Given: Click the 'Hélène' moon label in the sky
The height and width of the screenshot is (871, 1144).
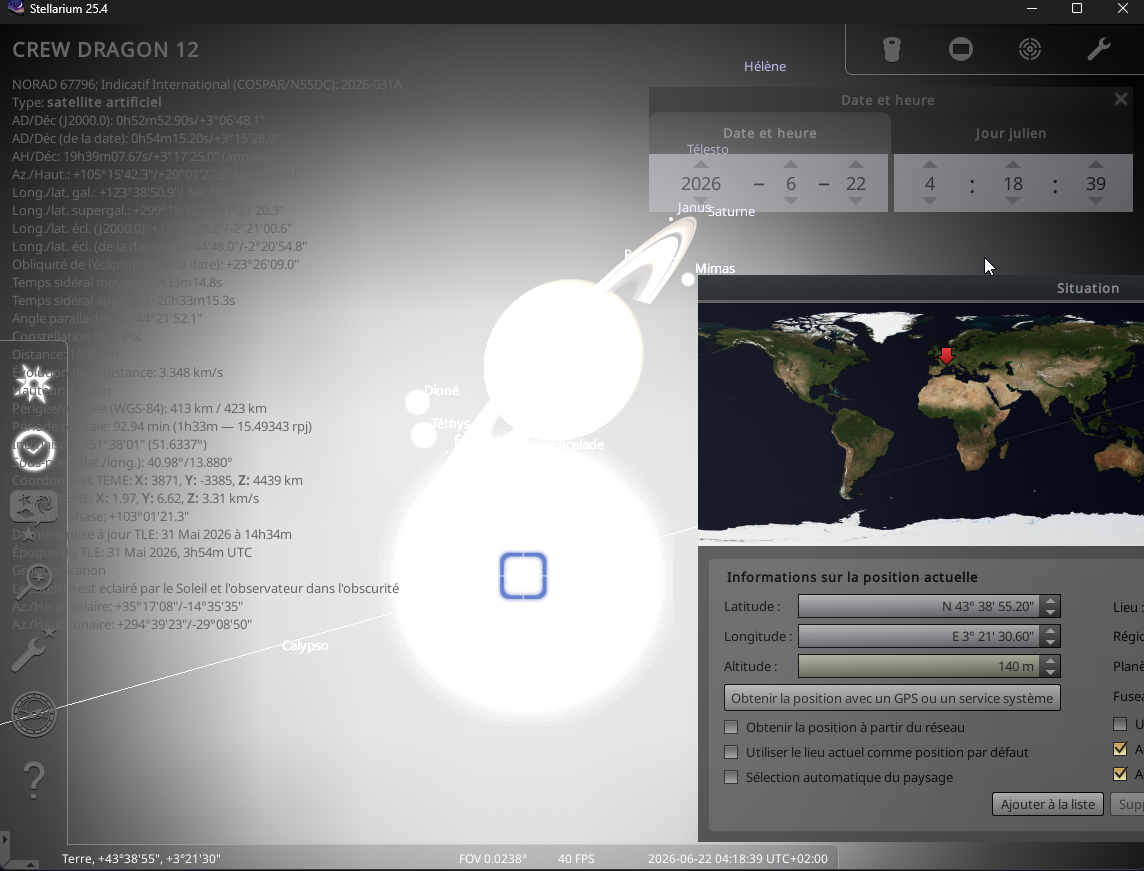Looking at the screenshot, I should point(765,66).
